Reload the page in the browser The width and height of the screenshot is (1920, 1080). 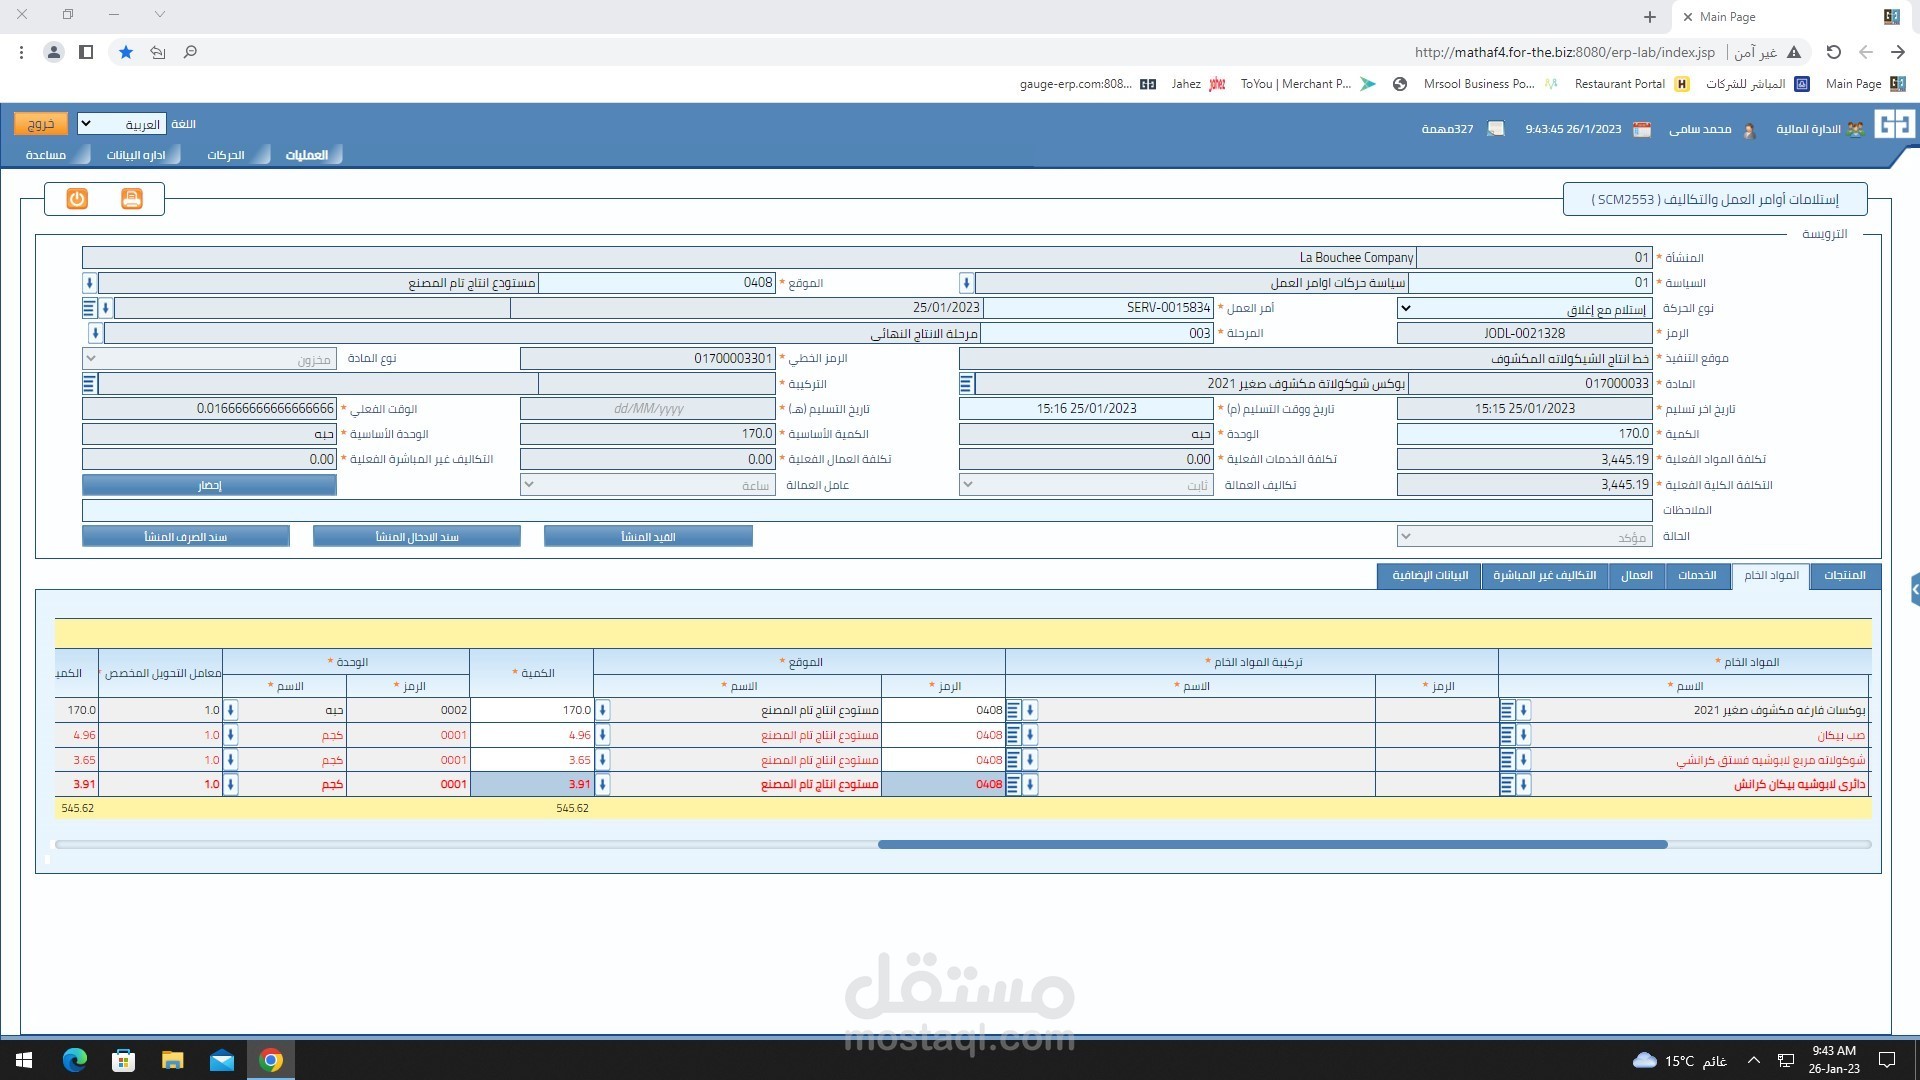1833,52
